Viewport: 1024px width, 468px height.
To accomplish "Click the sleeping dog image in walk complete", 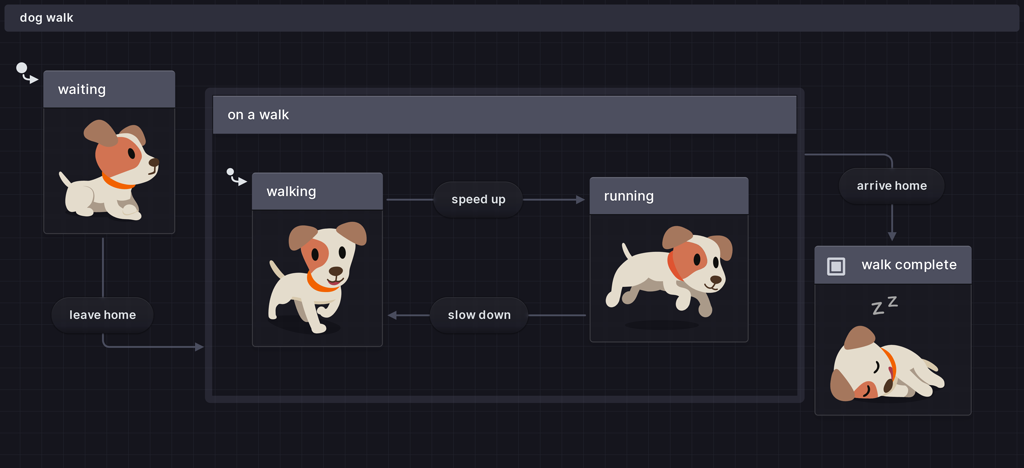I will (x=886, y=365).
